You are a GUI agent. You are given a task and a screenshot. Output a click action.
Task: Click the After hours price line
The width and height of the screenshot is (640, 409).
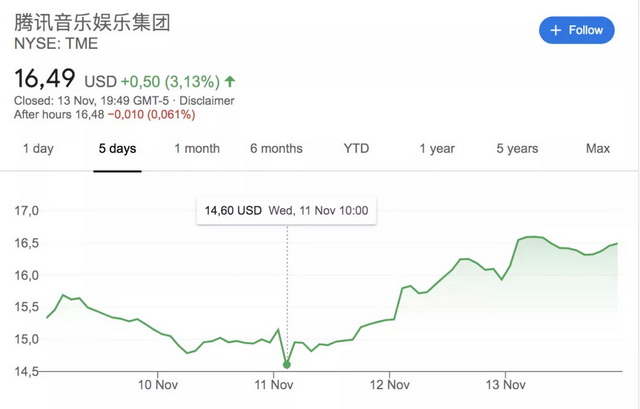[105, 115]
